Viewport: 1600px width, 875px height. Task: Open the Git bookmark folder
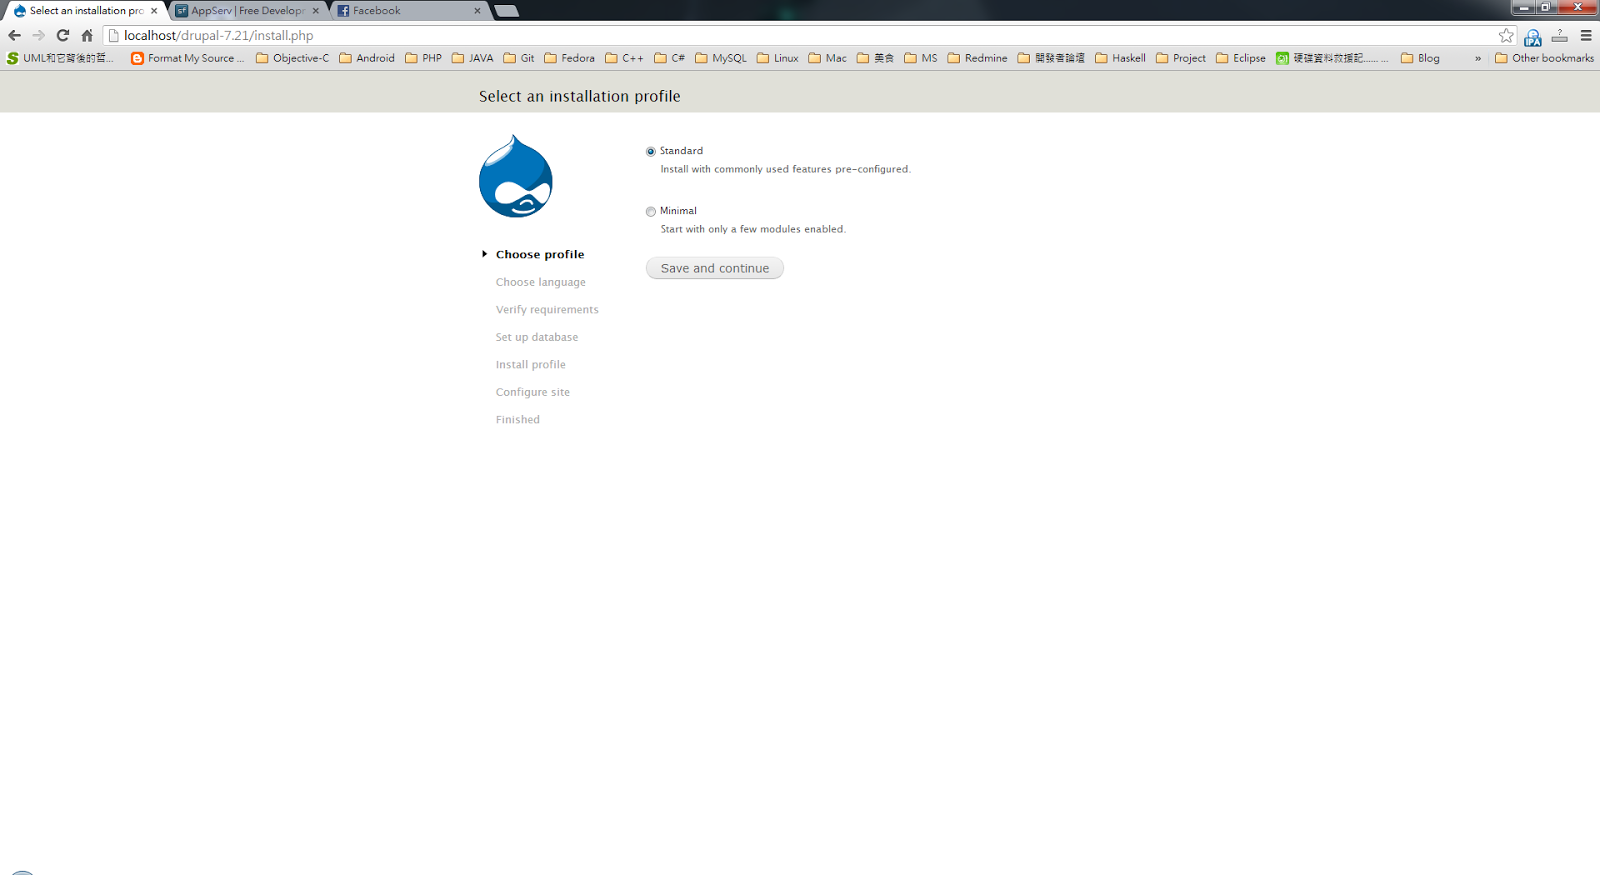click(518, 58)
